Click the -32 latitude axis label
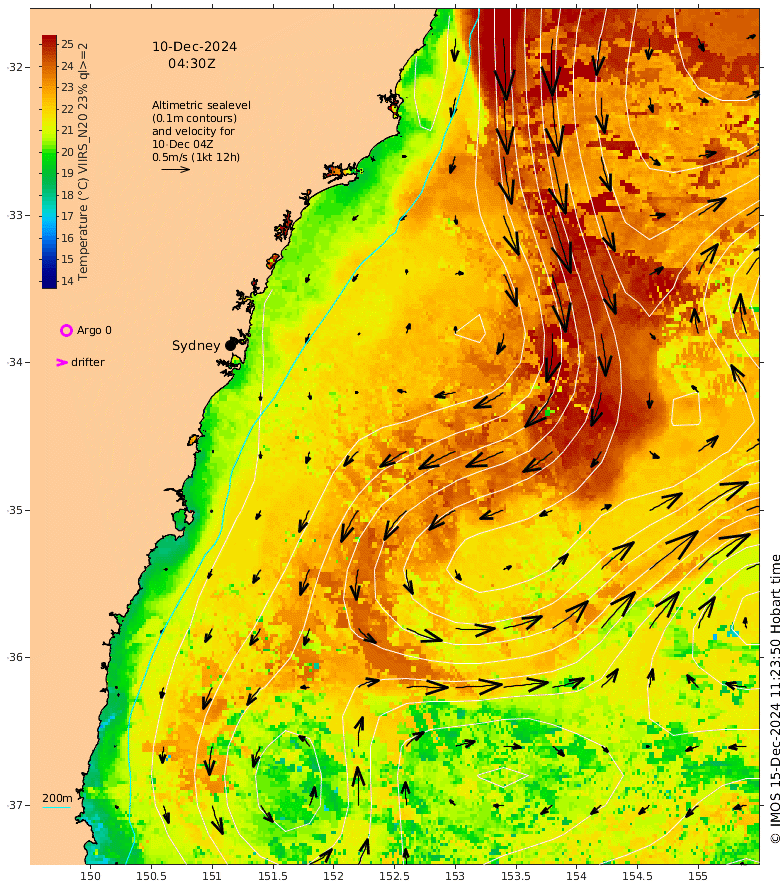Screen dimensions: 780x890 pos(16,67)
